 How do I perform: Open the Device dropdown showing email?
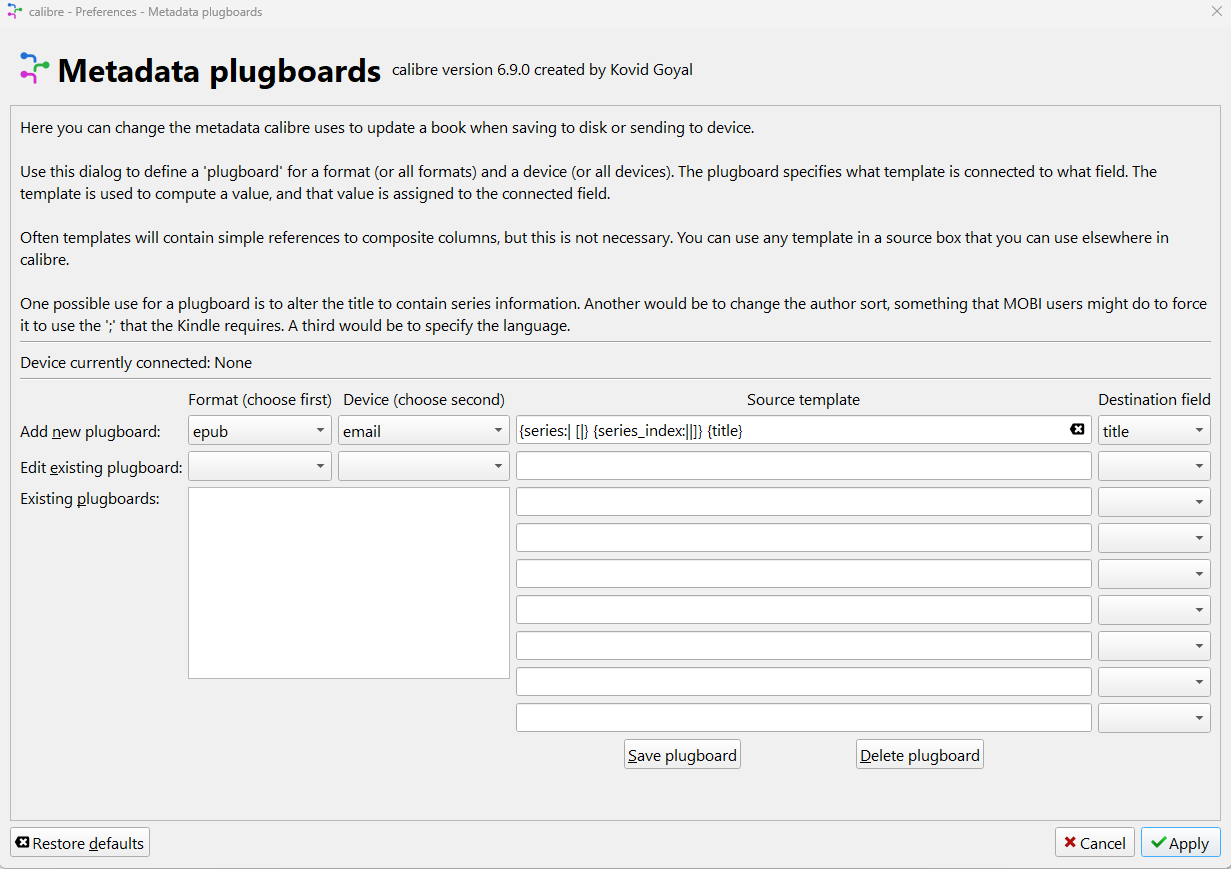(423, 431)
